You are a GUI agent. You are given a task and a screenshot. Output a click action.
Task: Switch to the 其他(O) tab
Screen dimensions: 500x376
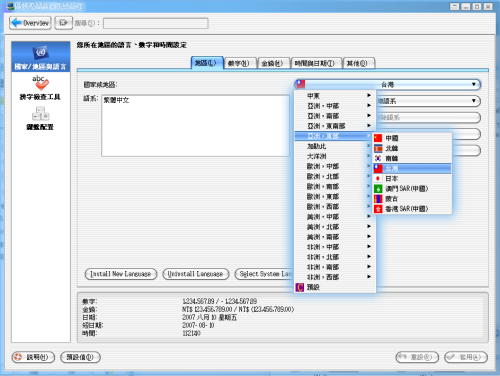359,63
